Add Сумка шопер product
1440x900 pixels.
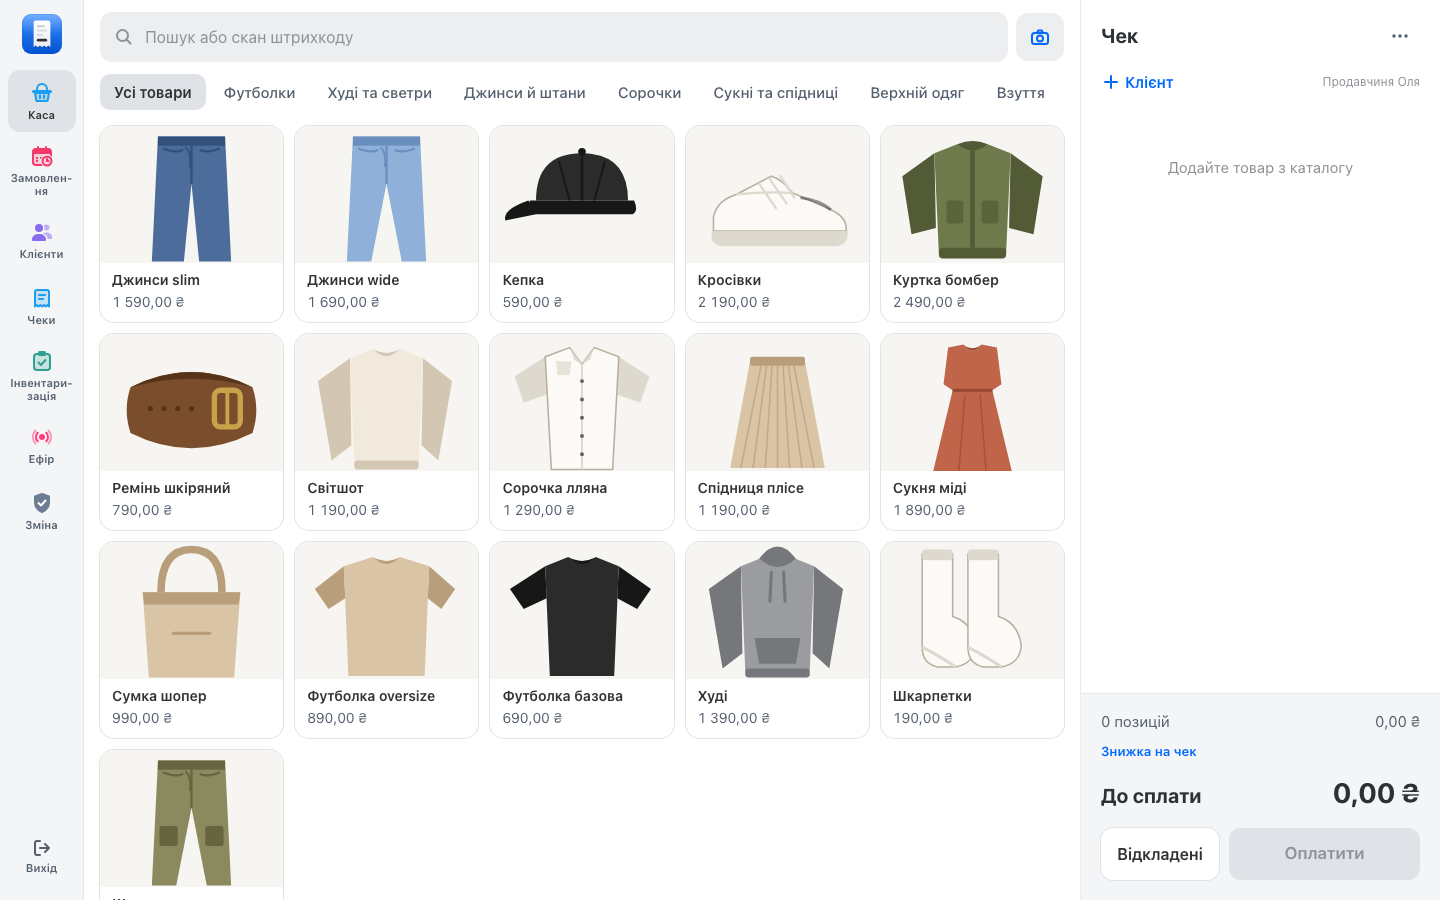click(x=192, y=640)
